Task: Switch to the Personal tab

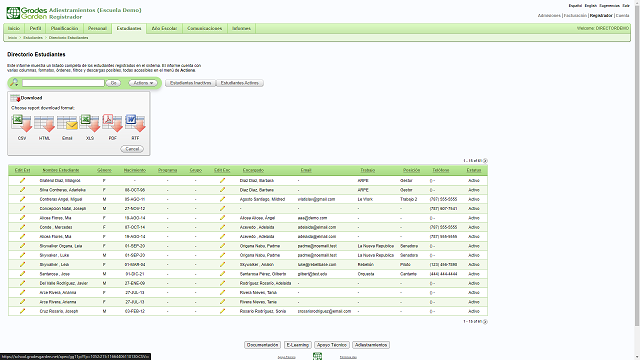Action: pyautogui.click(x=97, y=28)
